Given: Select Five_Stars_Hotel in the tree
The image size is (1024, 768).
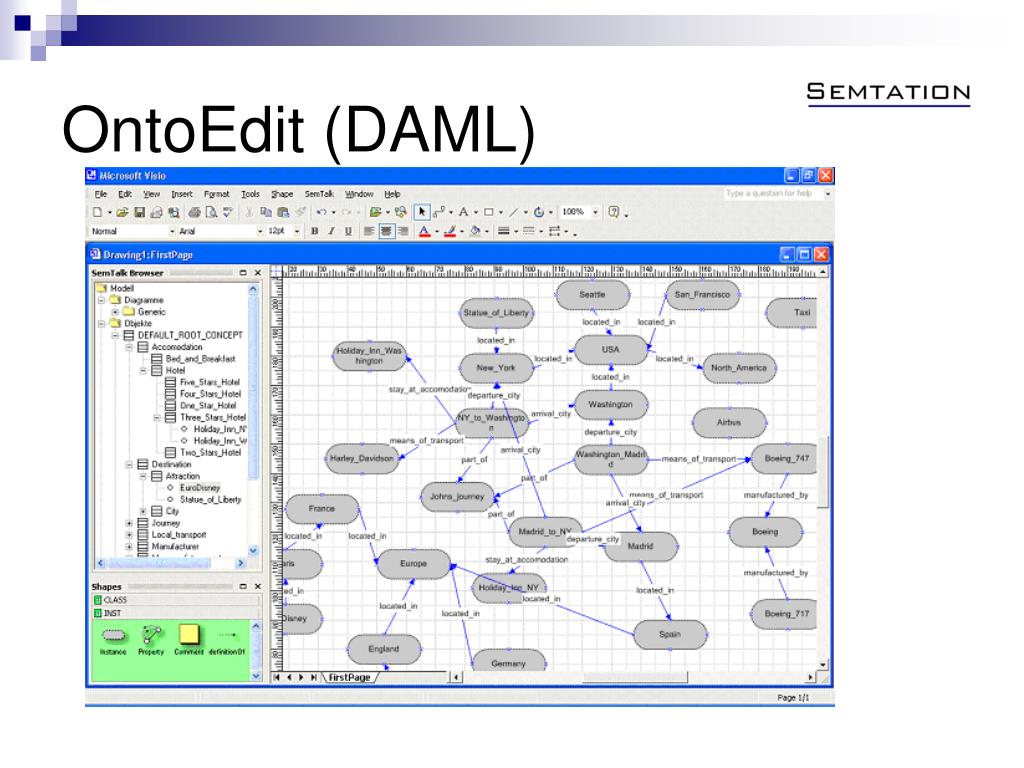Looking at the screenshot, I should pos(210,382).
